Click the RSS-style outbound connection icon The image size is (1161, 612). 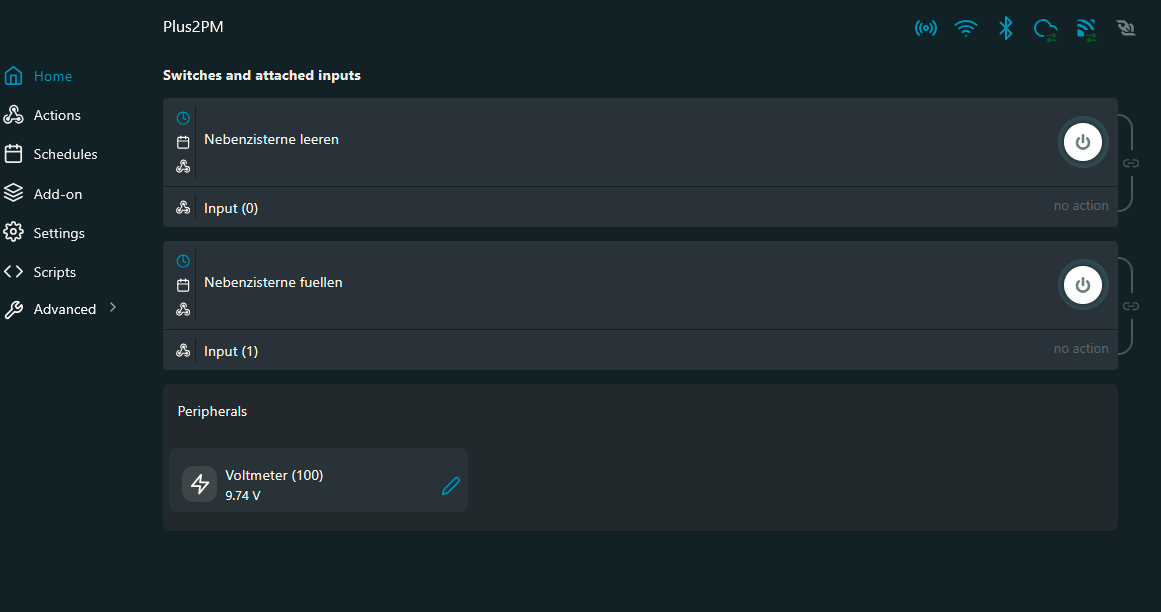[1086, 30]
